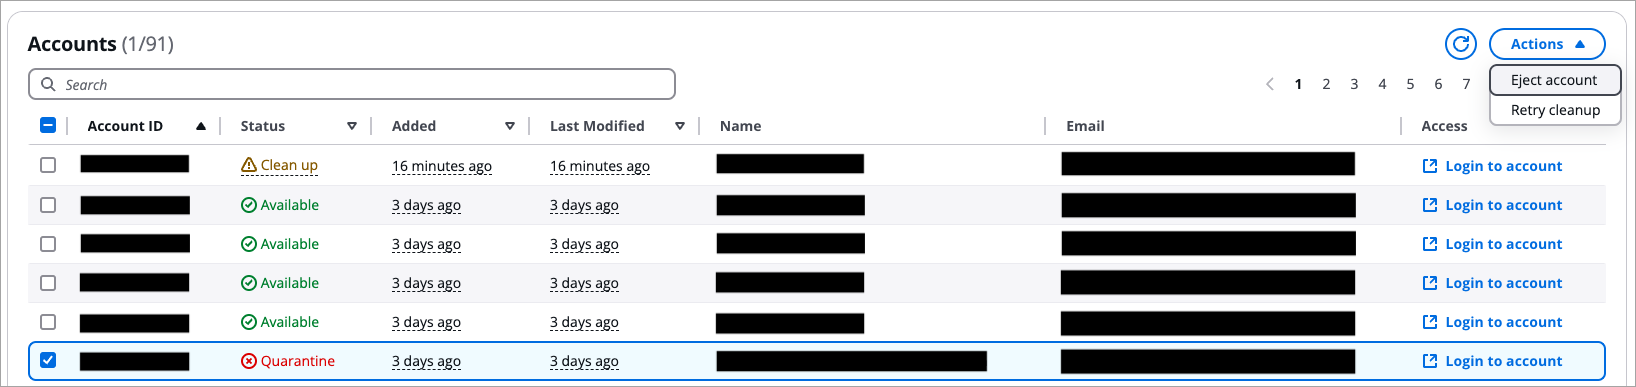The image size is (1636, 387).
Task: Login to the Quarantine account
Action: click(1492, 361)
